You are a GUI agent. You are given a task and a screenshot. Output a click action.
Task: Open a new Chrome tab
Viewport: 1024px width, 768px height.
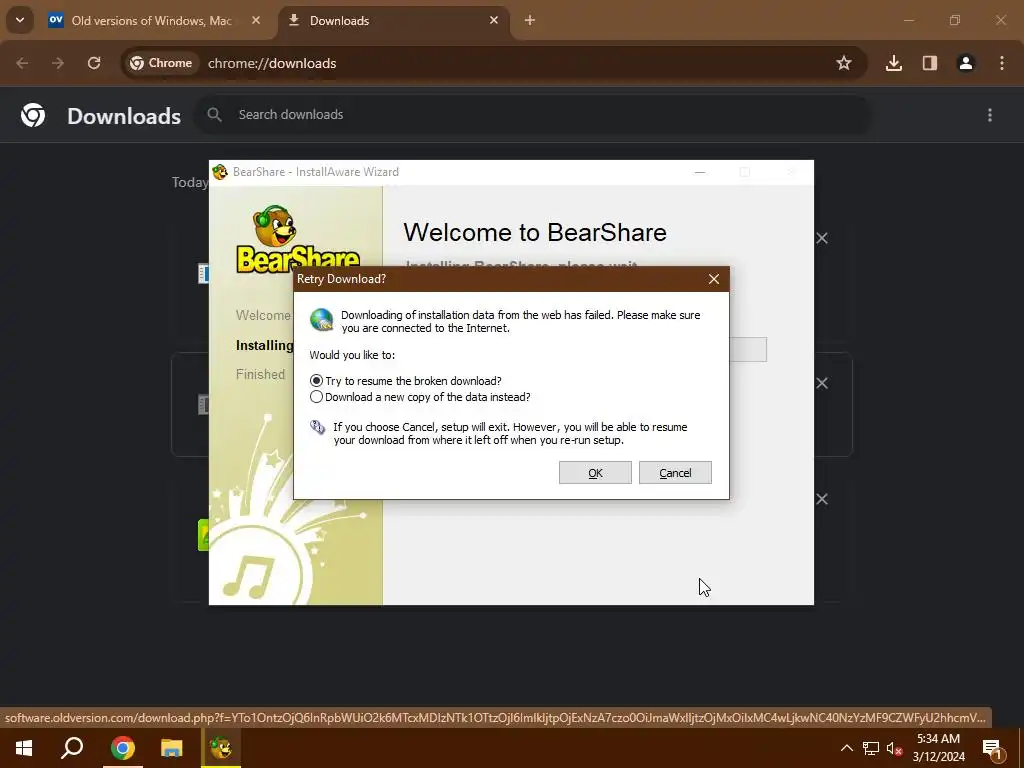pos(530,21)
